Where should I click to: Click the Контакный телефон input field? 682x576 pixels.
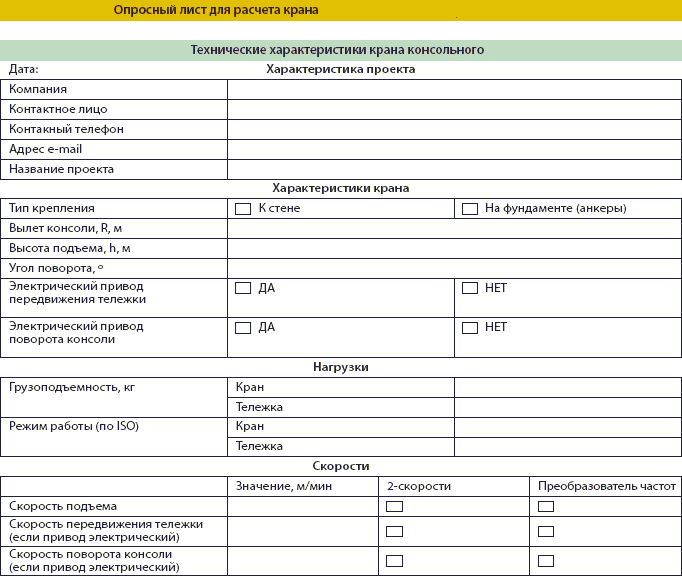pyautogui.click(x=454, y=130)
